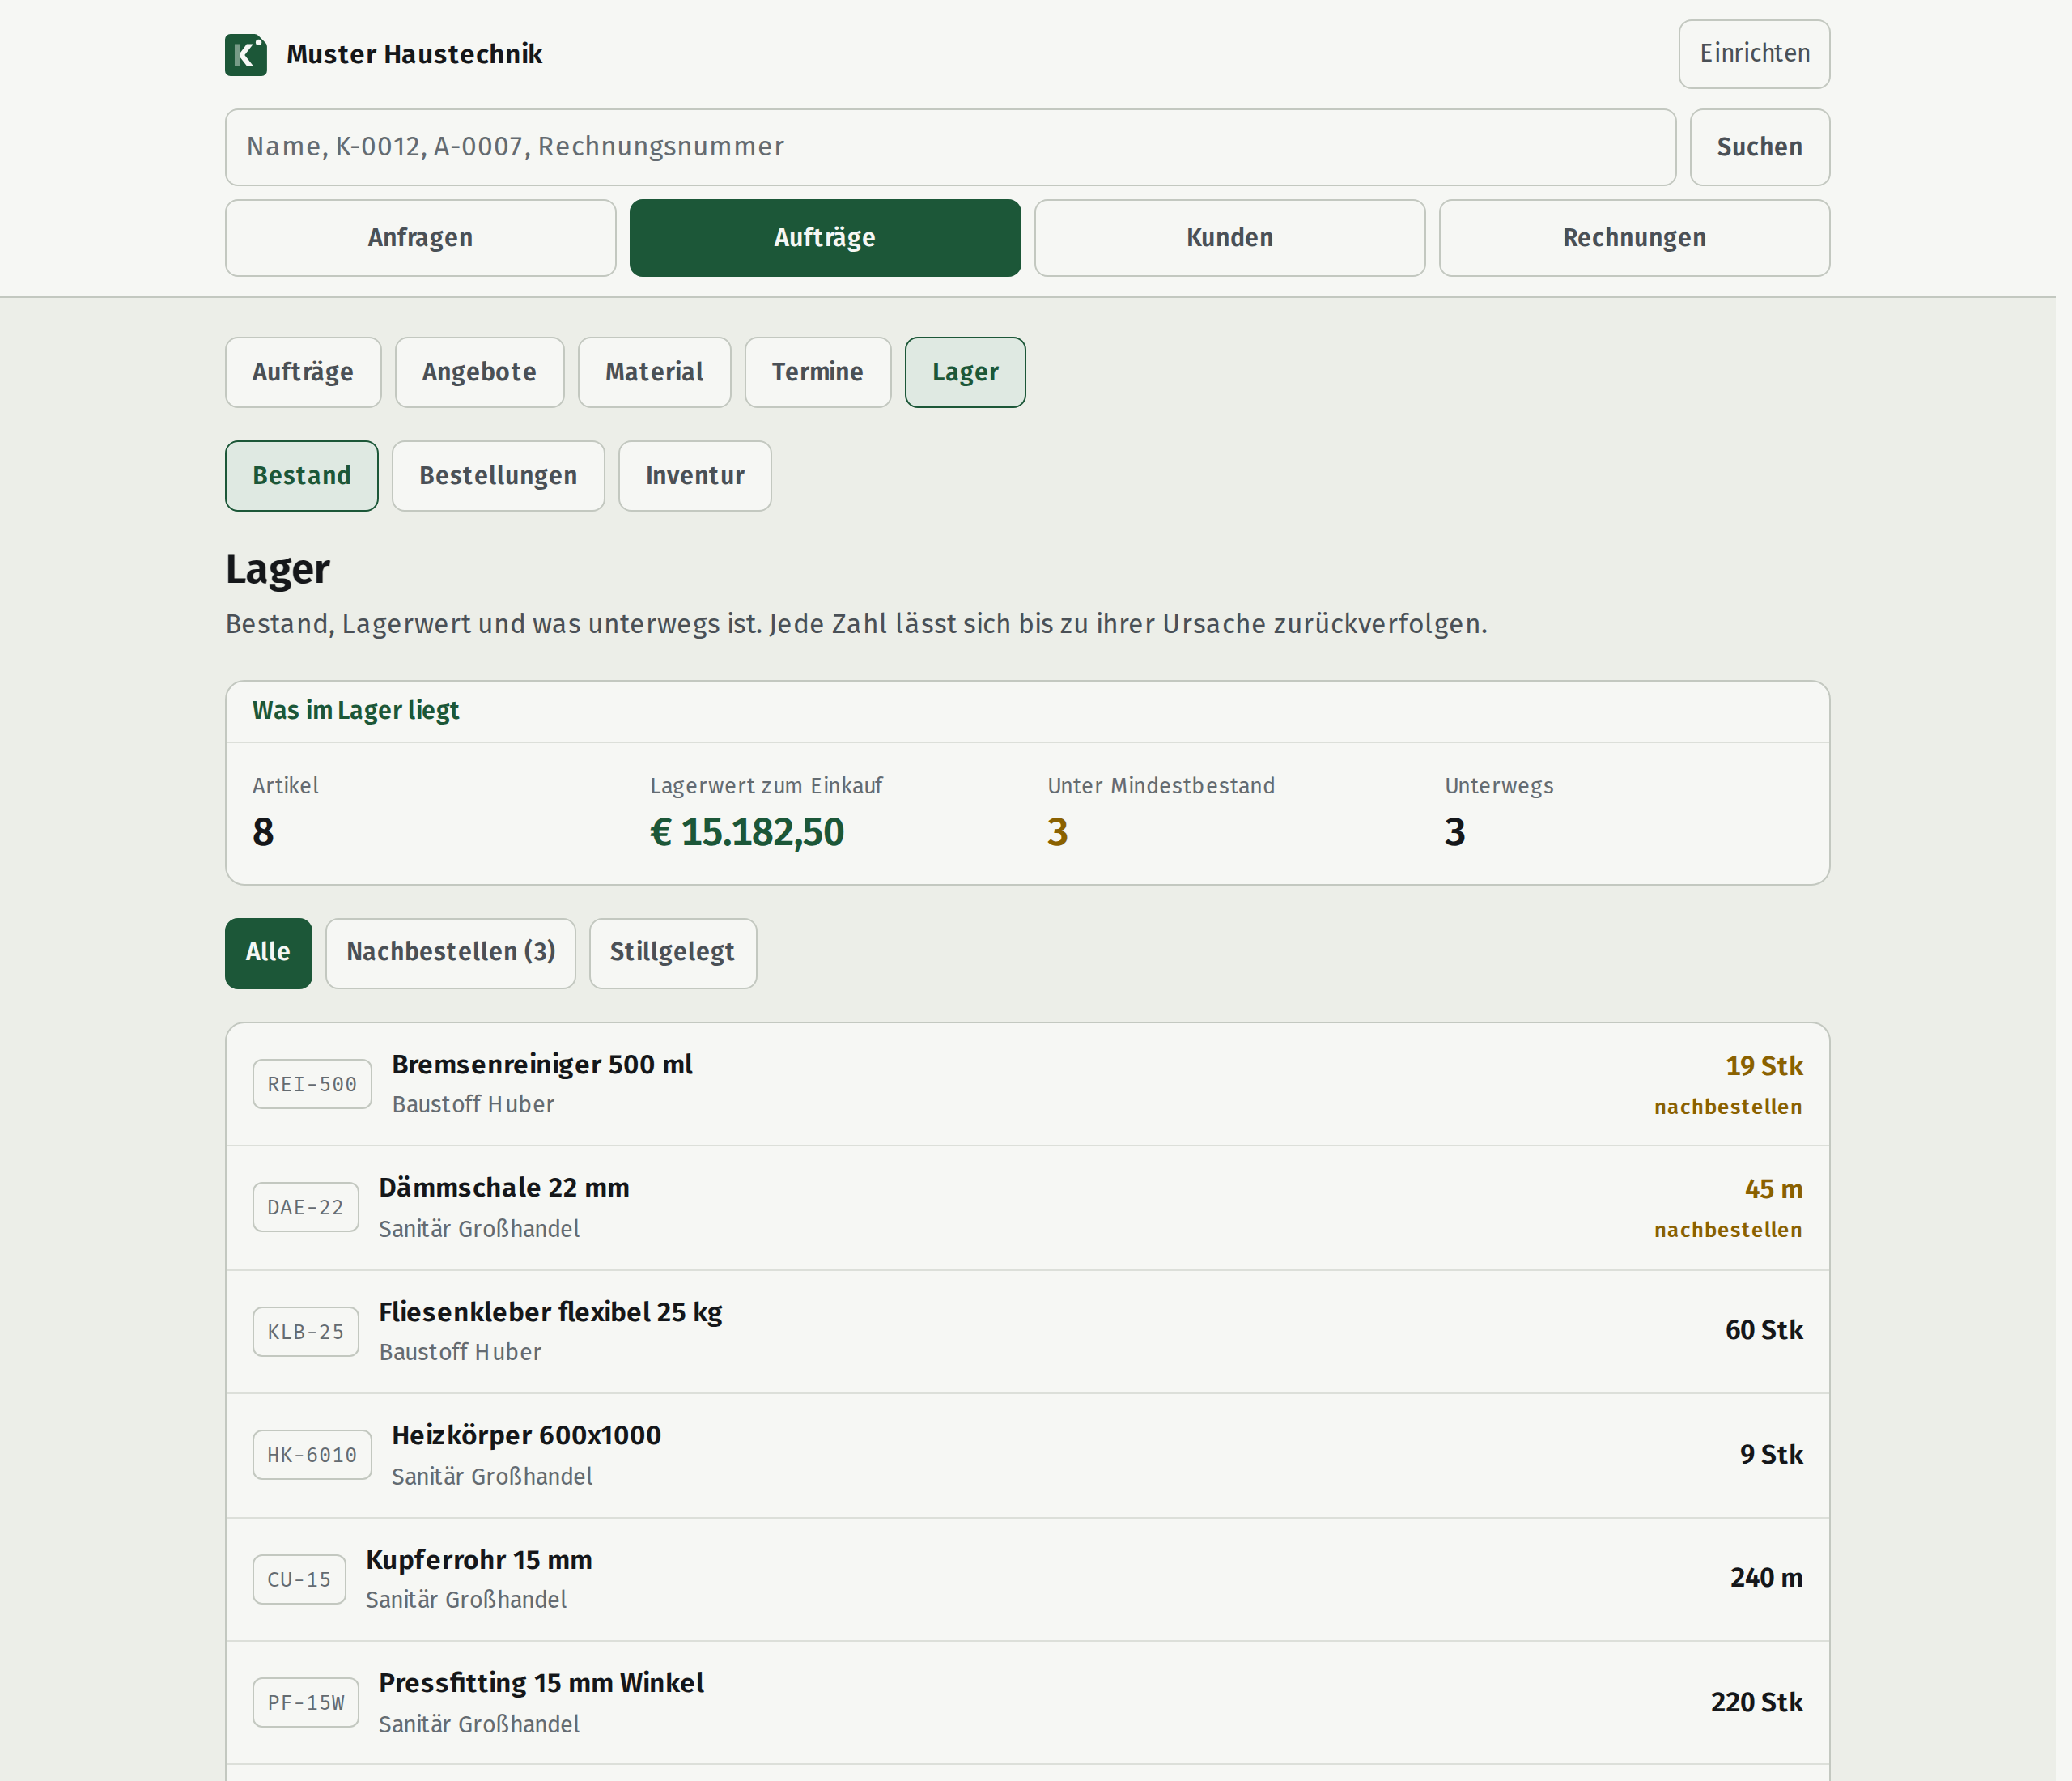Click the 9 Stk stock quantity

click(x=1771, y=1455)
